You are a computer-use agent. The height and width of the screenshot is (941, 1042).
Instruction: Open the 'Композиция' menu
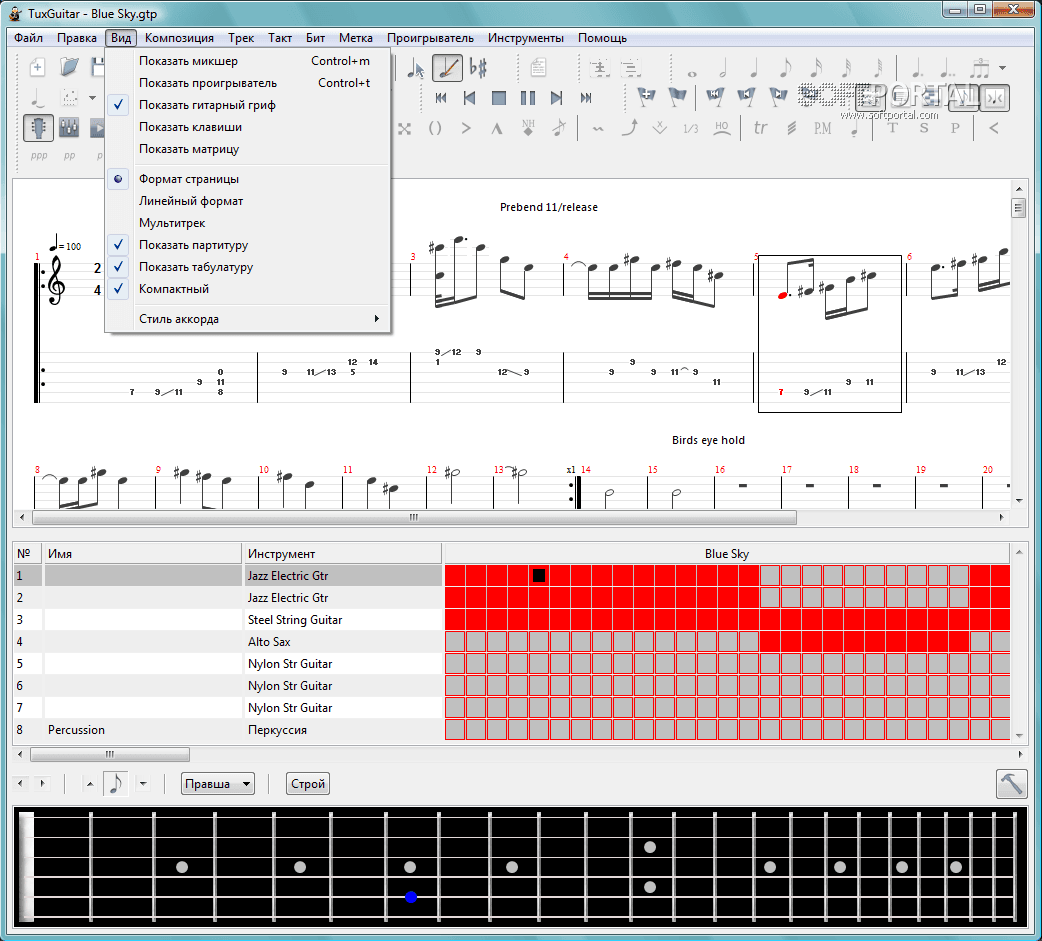pos(179,38)
